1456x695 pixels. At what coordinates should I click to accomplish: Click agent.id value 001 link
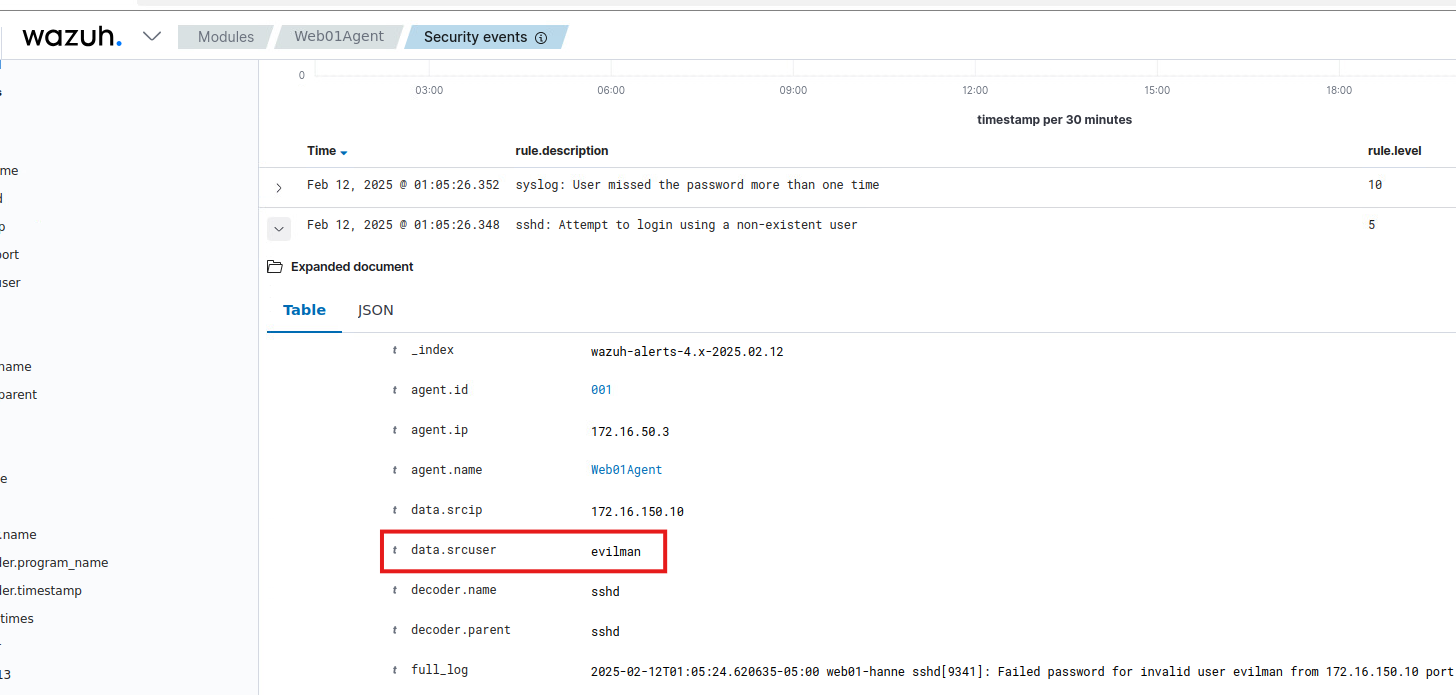(601, 390)
